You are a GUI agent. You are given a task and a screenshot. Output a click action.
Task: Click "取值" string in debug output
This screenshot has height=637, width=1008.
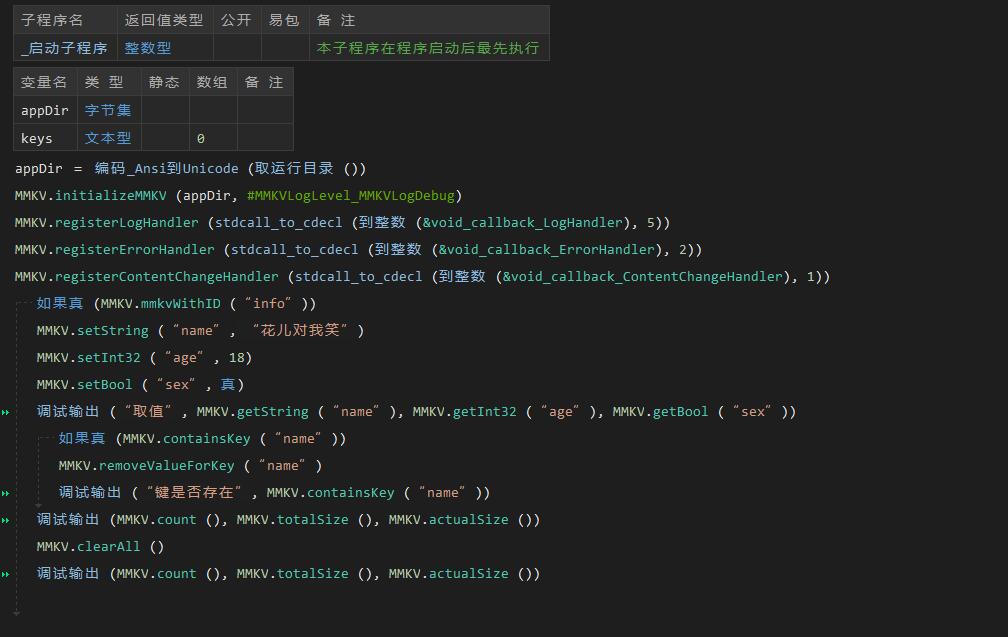tap(148, 411)
